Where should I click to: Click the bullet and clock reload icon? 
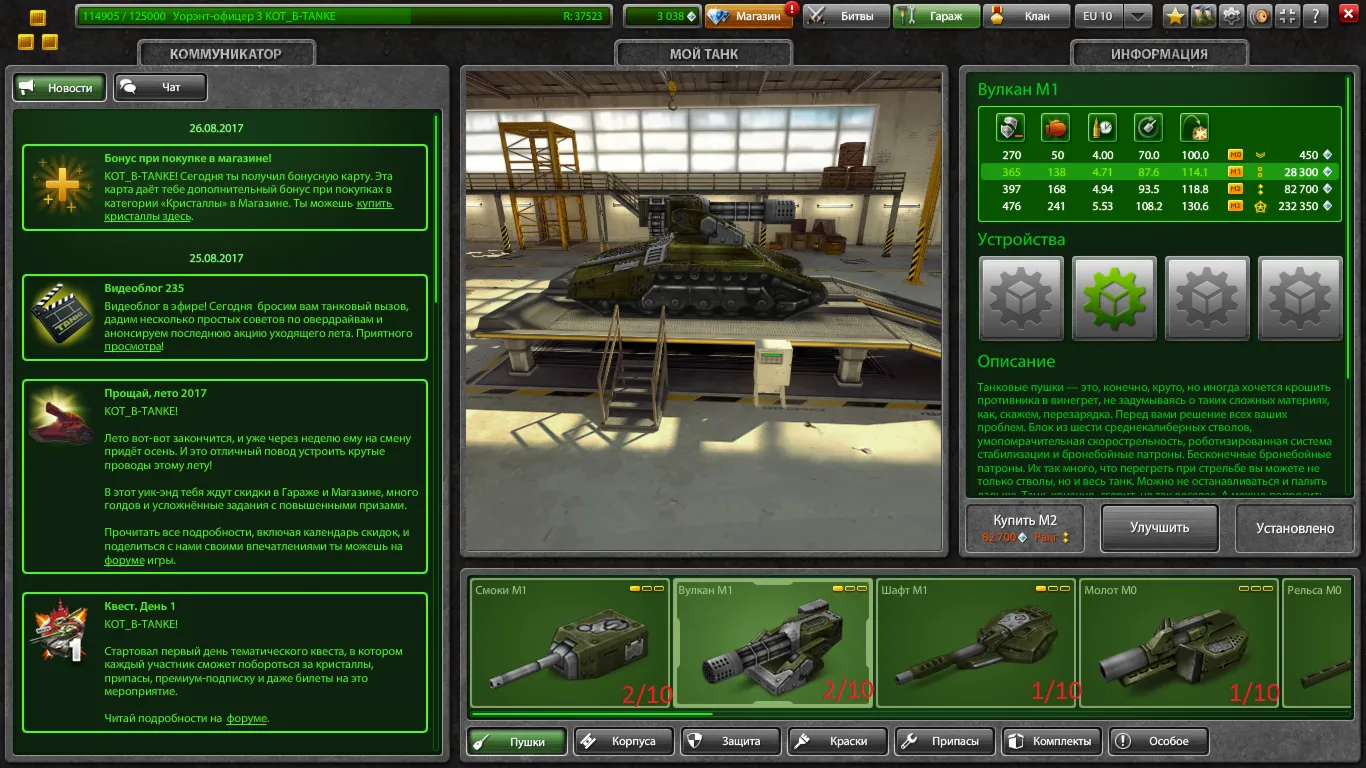(x=1102, y=128)
